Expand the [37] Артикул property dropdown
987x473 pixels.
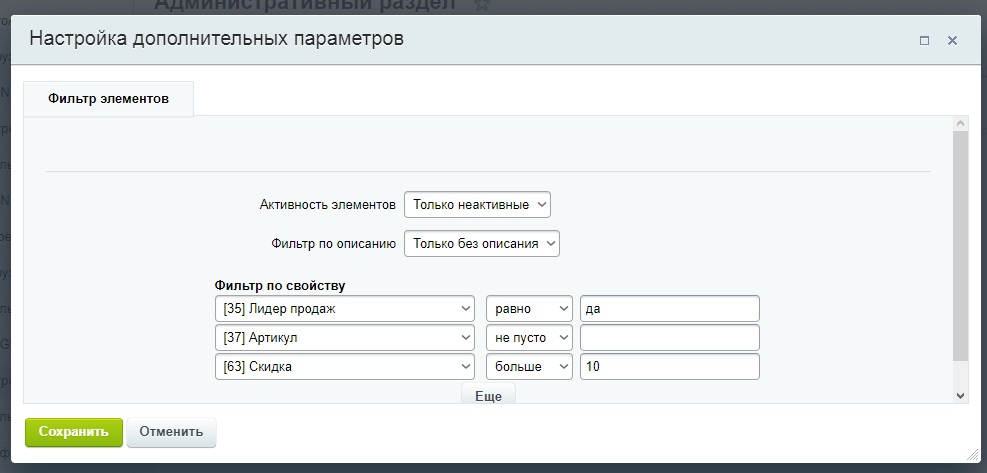point(344,338)
